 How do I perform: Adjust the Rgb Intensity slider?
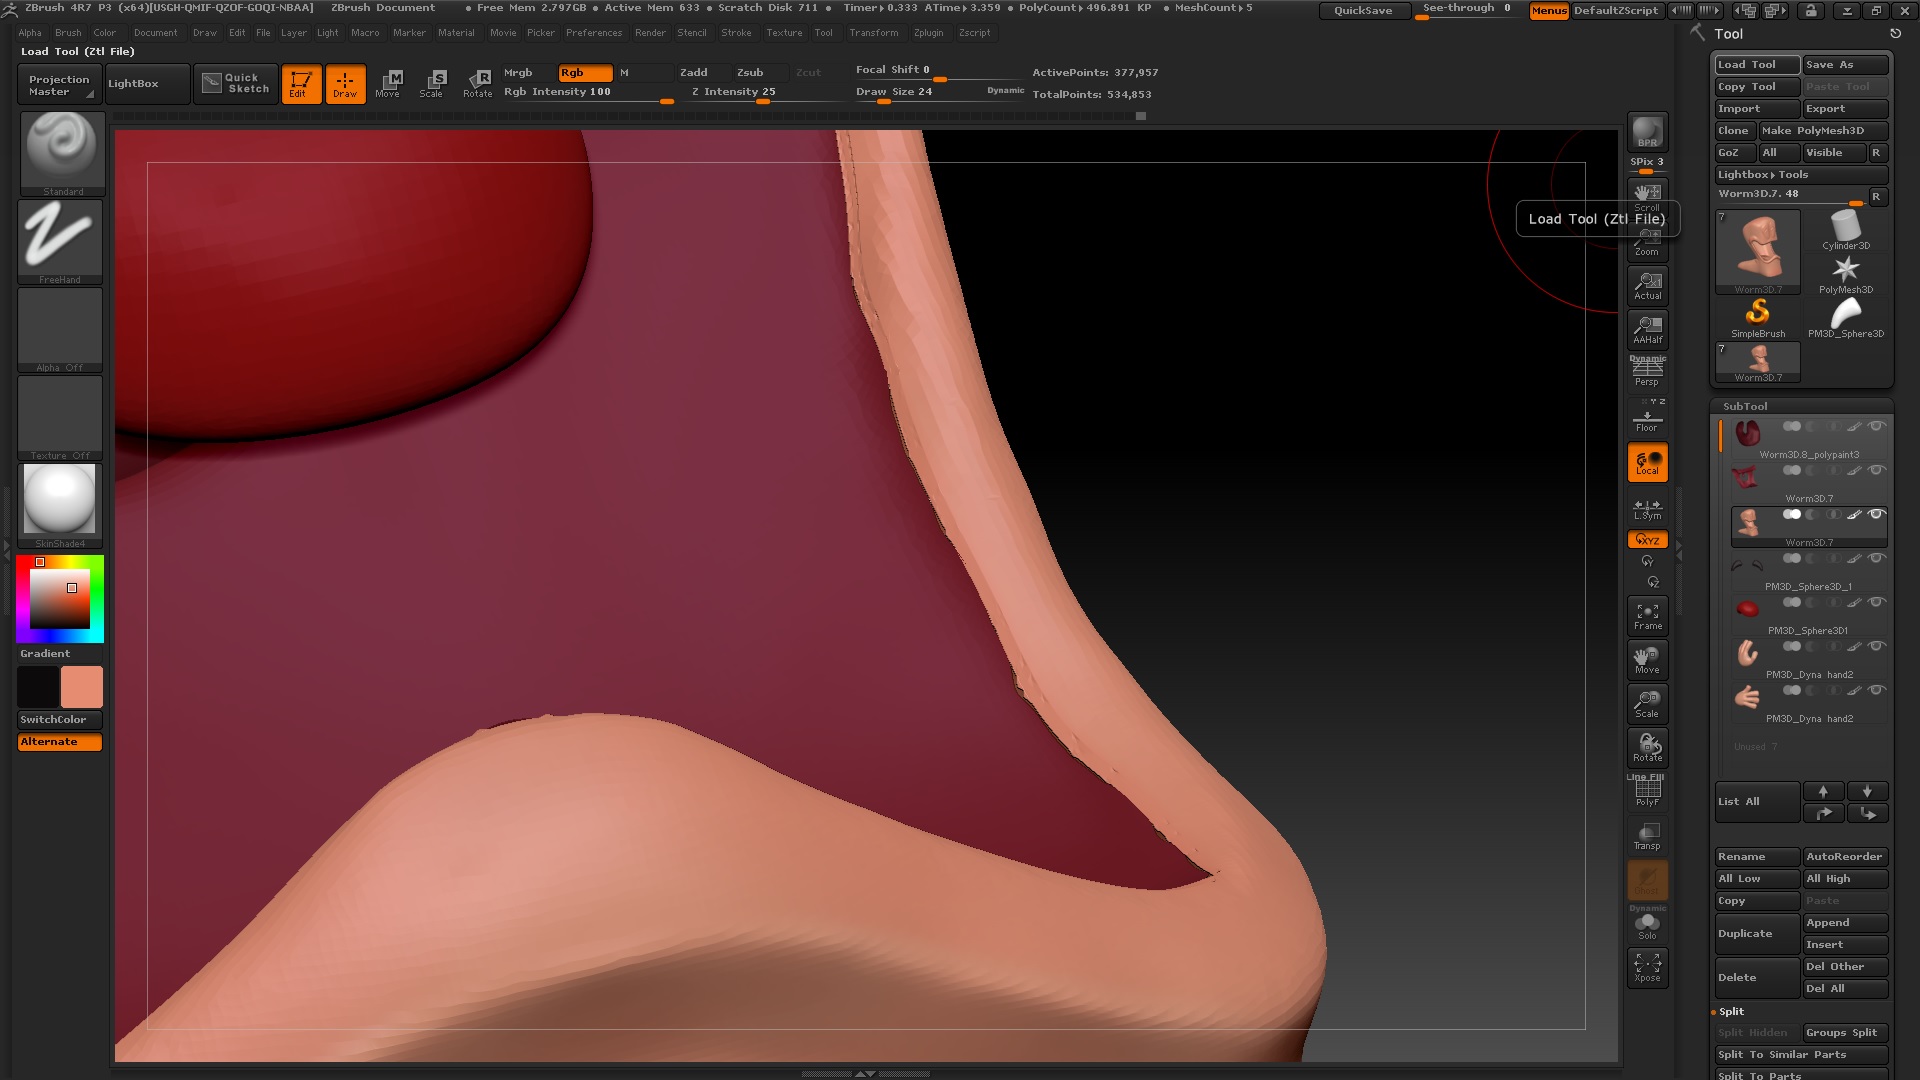[x=588, y=93]
